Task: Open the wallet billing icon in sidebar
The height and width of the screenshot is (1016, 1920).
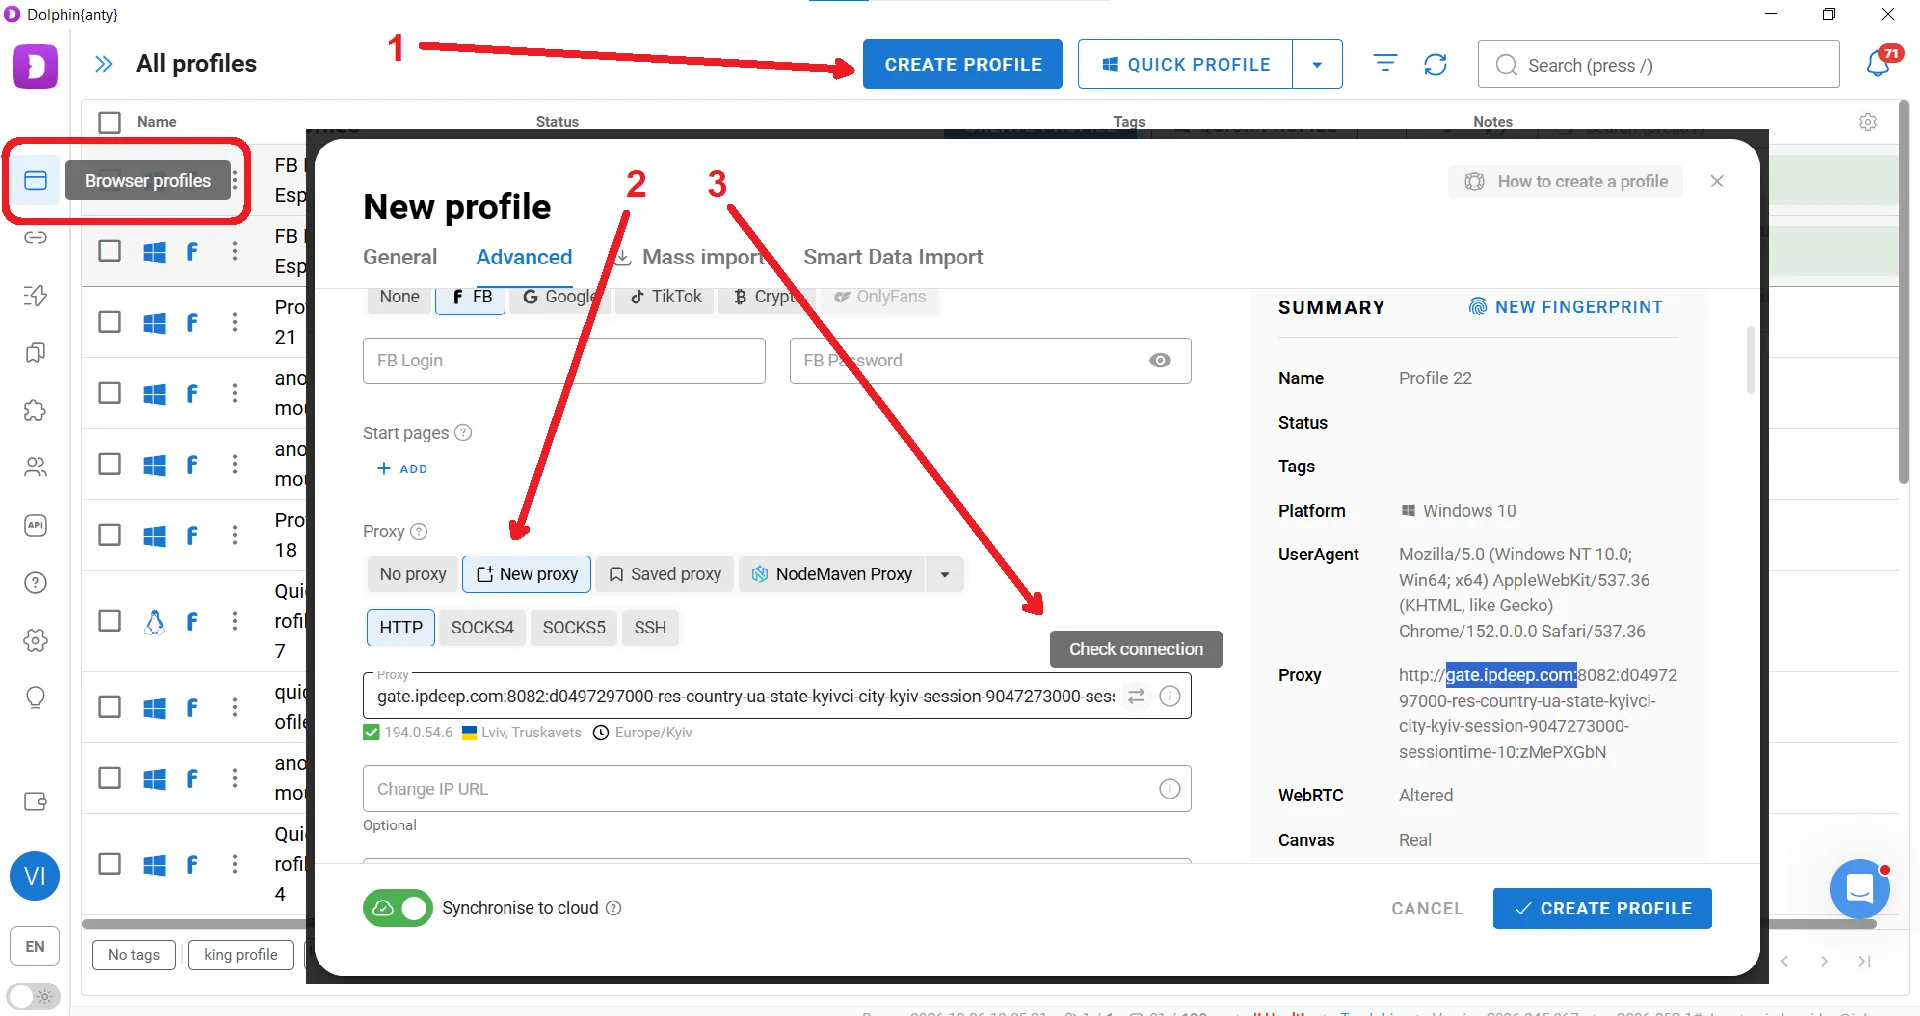Action: tap(35, 802)
